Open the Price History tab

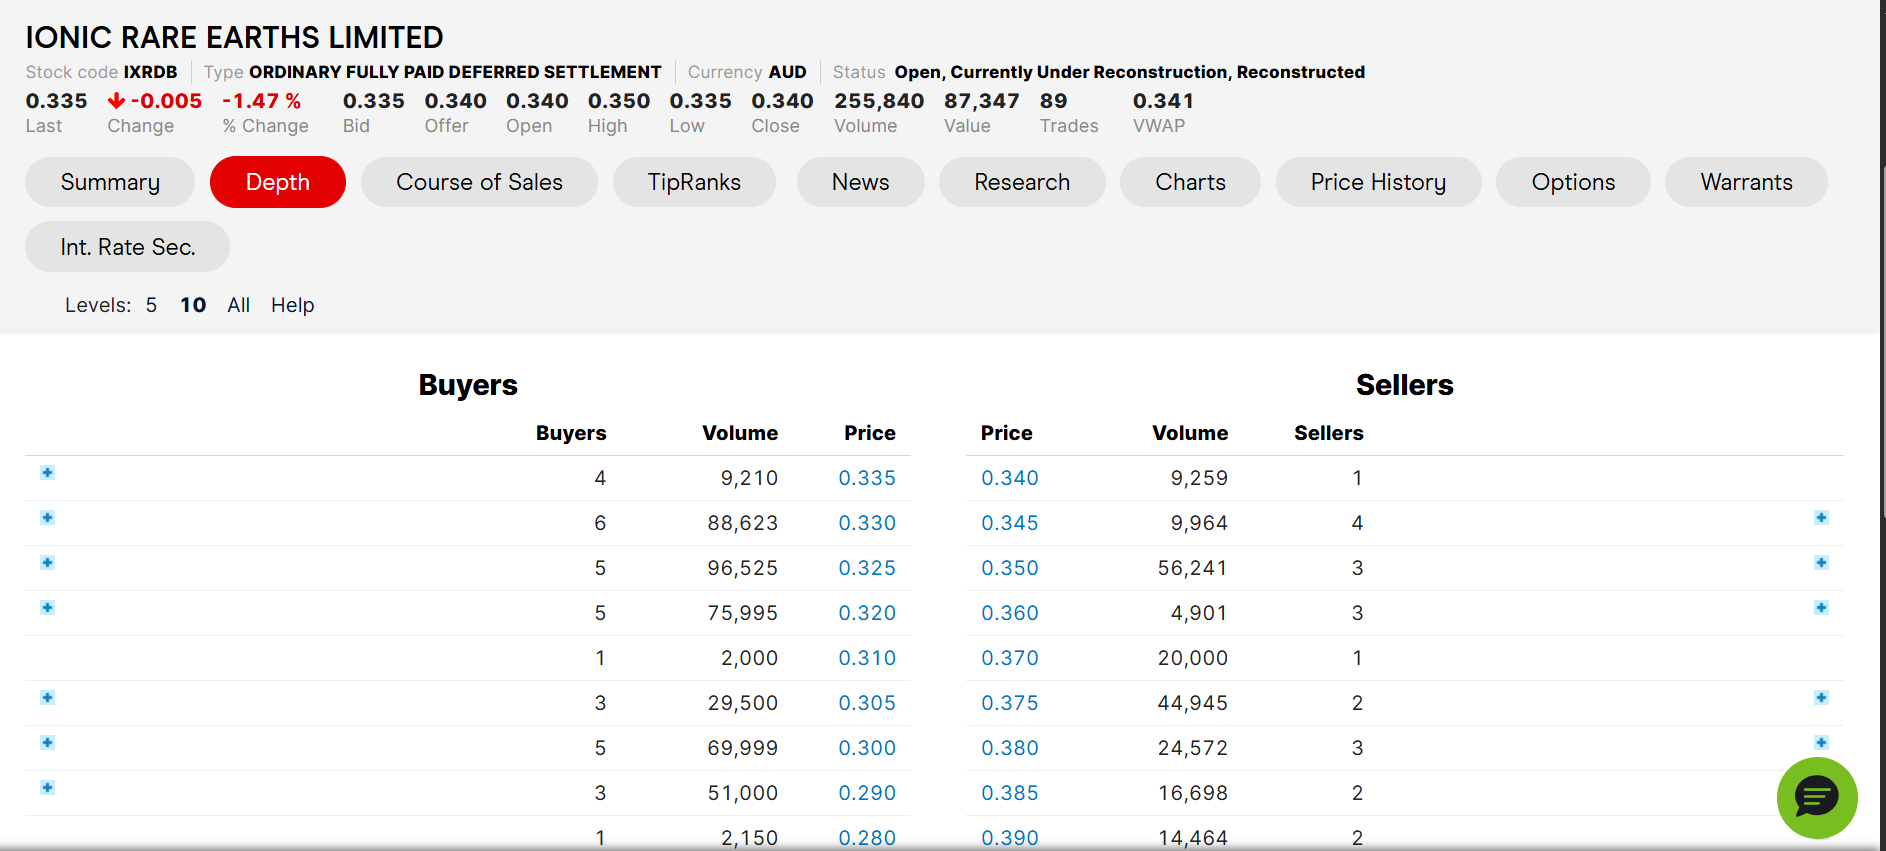pyautogui.click(x=1378, y=182)
